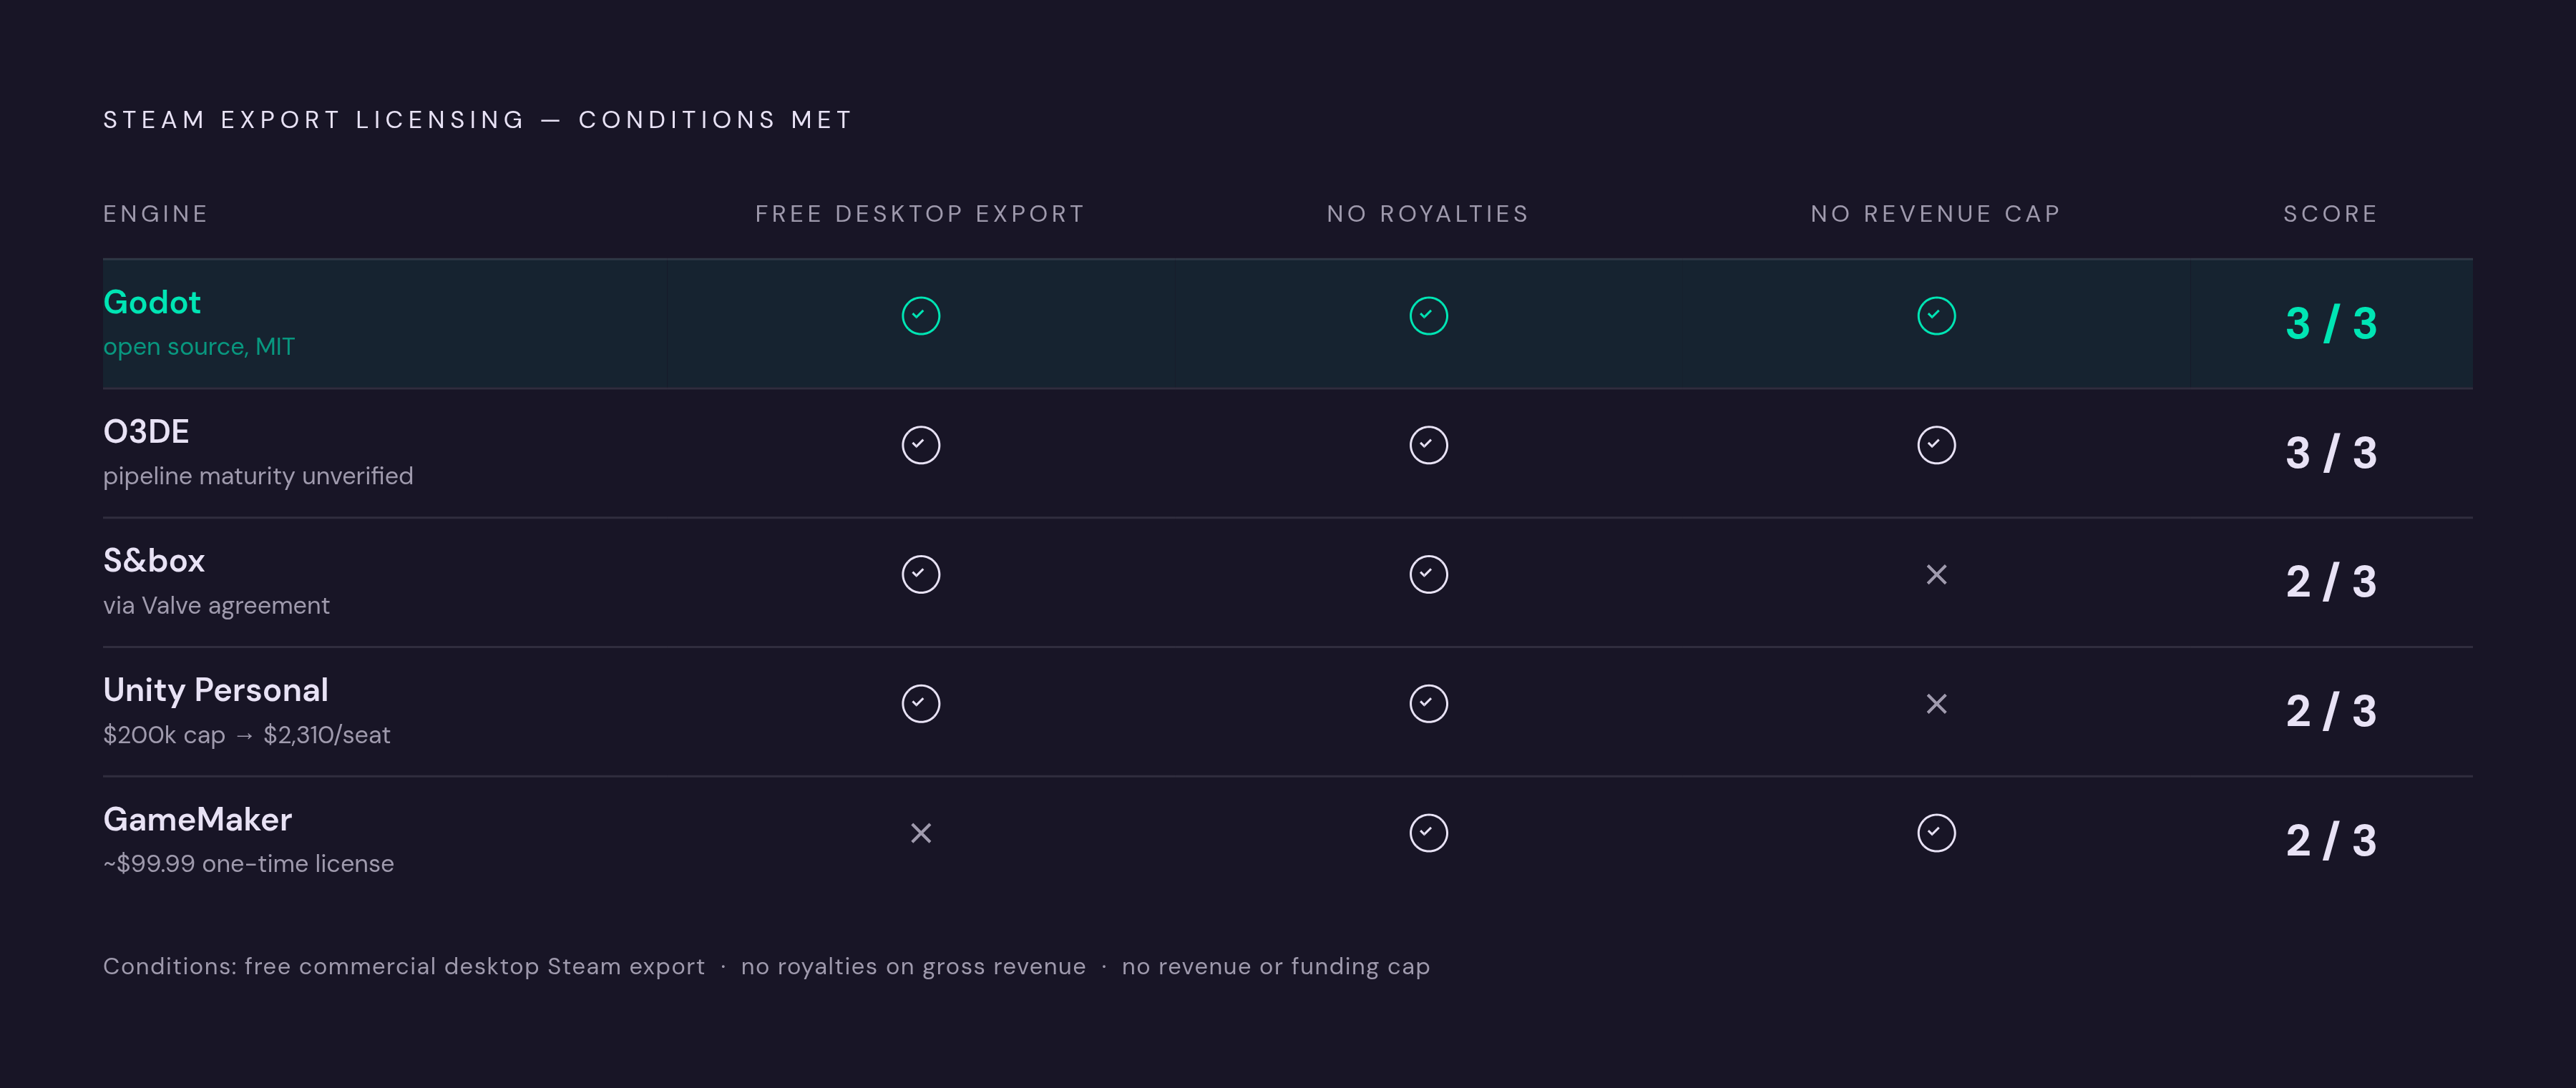Click the 'via Valve agreement' note
The image size is (2576, 1088).
216,605
